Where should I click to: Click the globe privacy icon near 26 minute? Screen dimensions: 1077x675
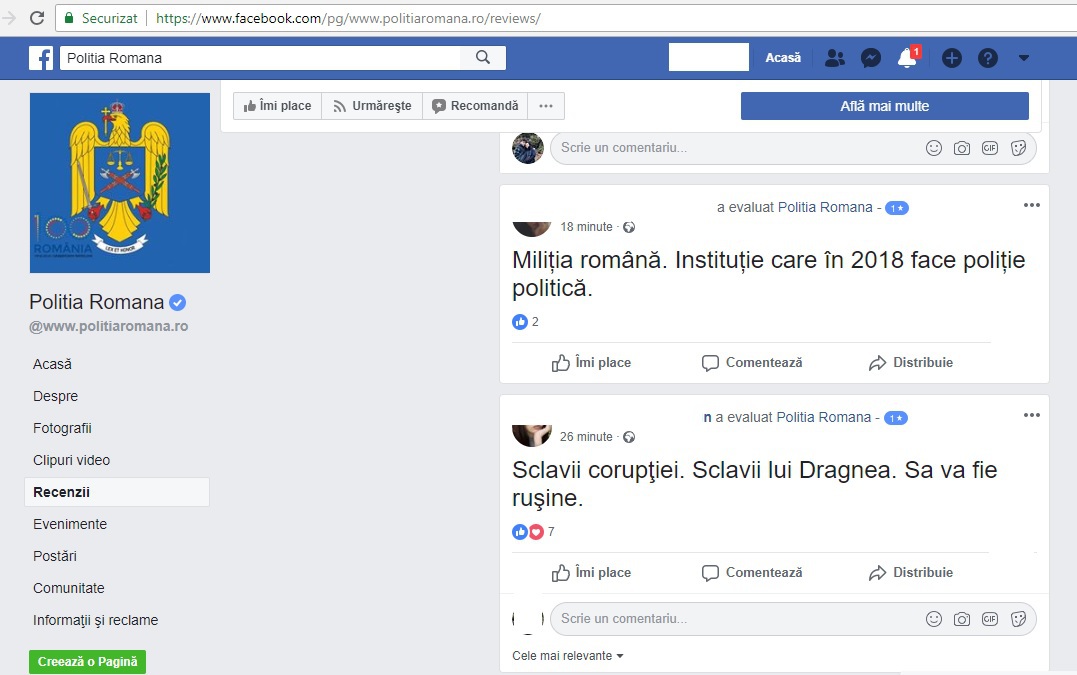click(x=628, y=437)
